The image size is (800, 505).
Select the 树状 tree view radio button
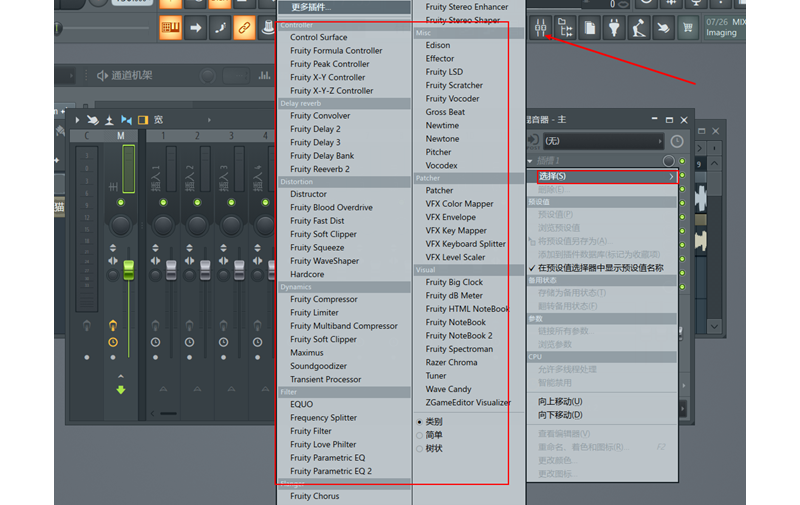419,448
